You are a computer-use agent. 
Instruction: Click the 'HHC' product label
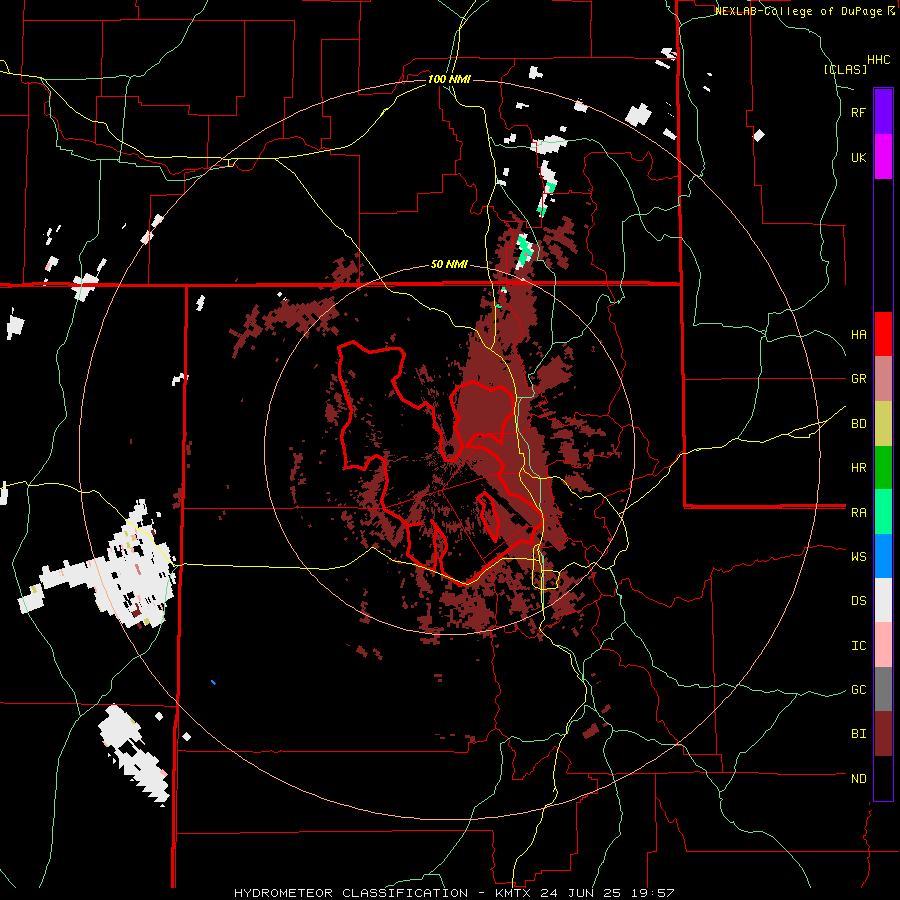[879, 60]
